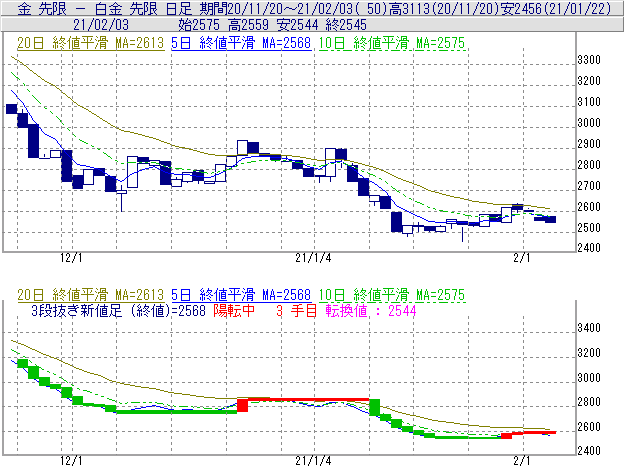Click the chart title 金 先限 － 白金 先限 日足
The image size is (624, 473).
pyautogui.click(x=105, y=8)
